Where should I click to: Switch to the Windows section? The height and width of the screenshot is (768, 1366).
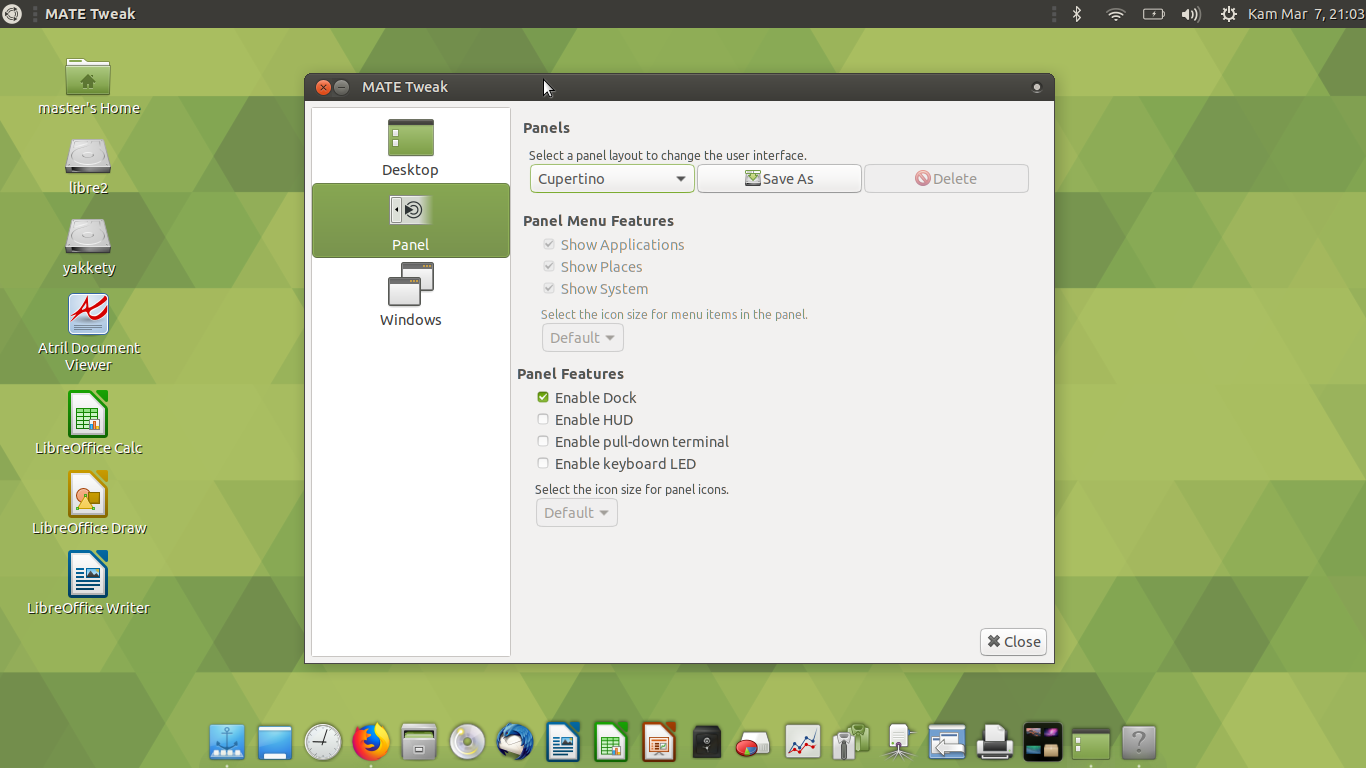(410, 295)
